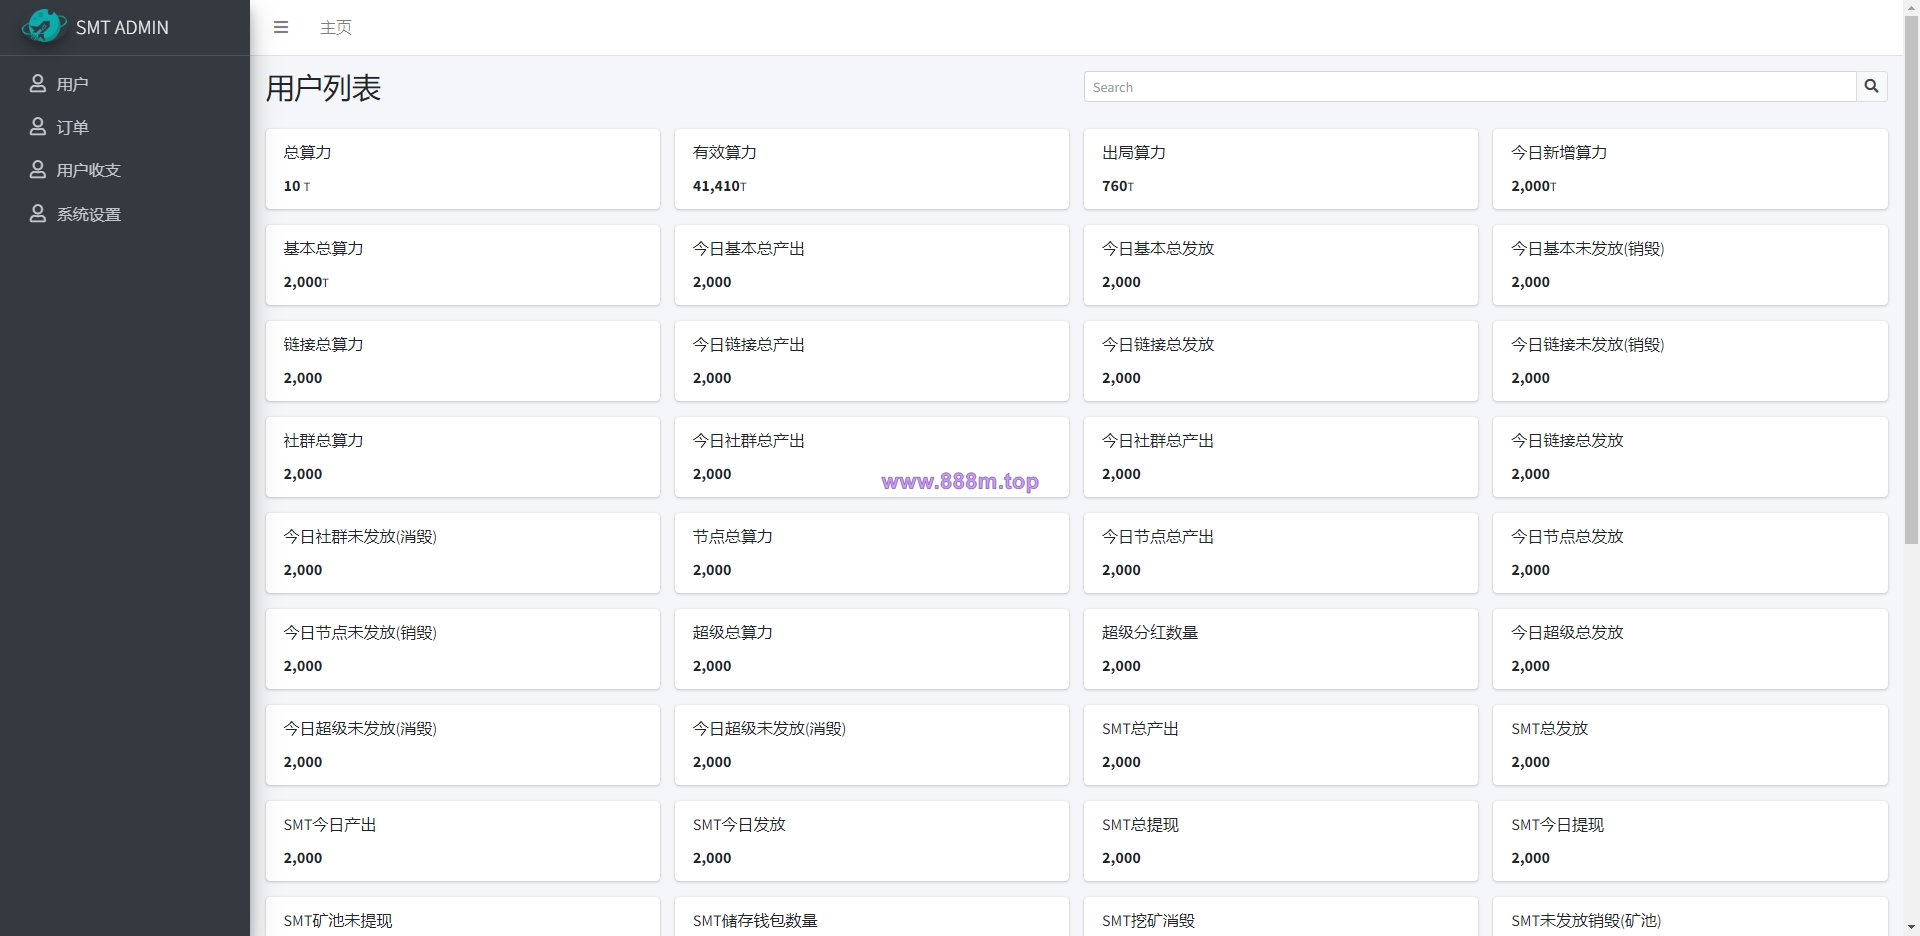This screenshot has width=1920, height=936.
Task: Select the SMT挖矿消毁 card title
Action: click(x=1148, y=921)
